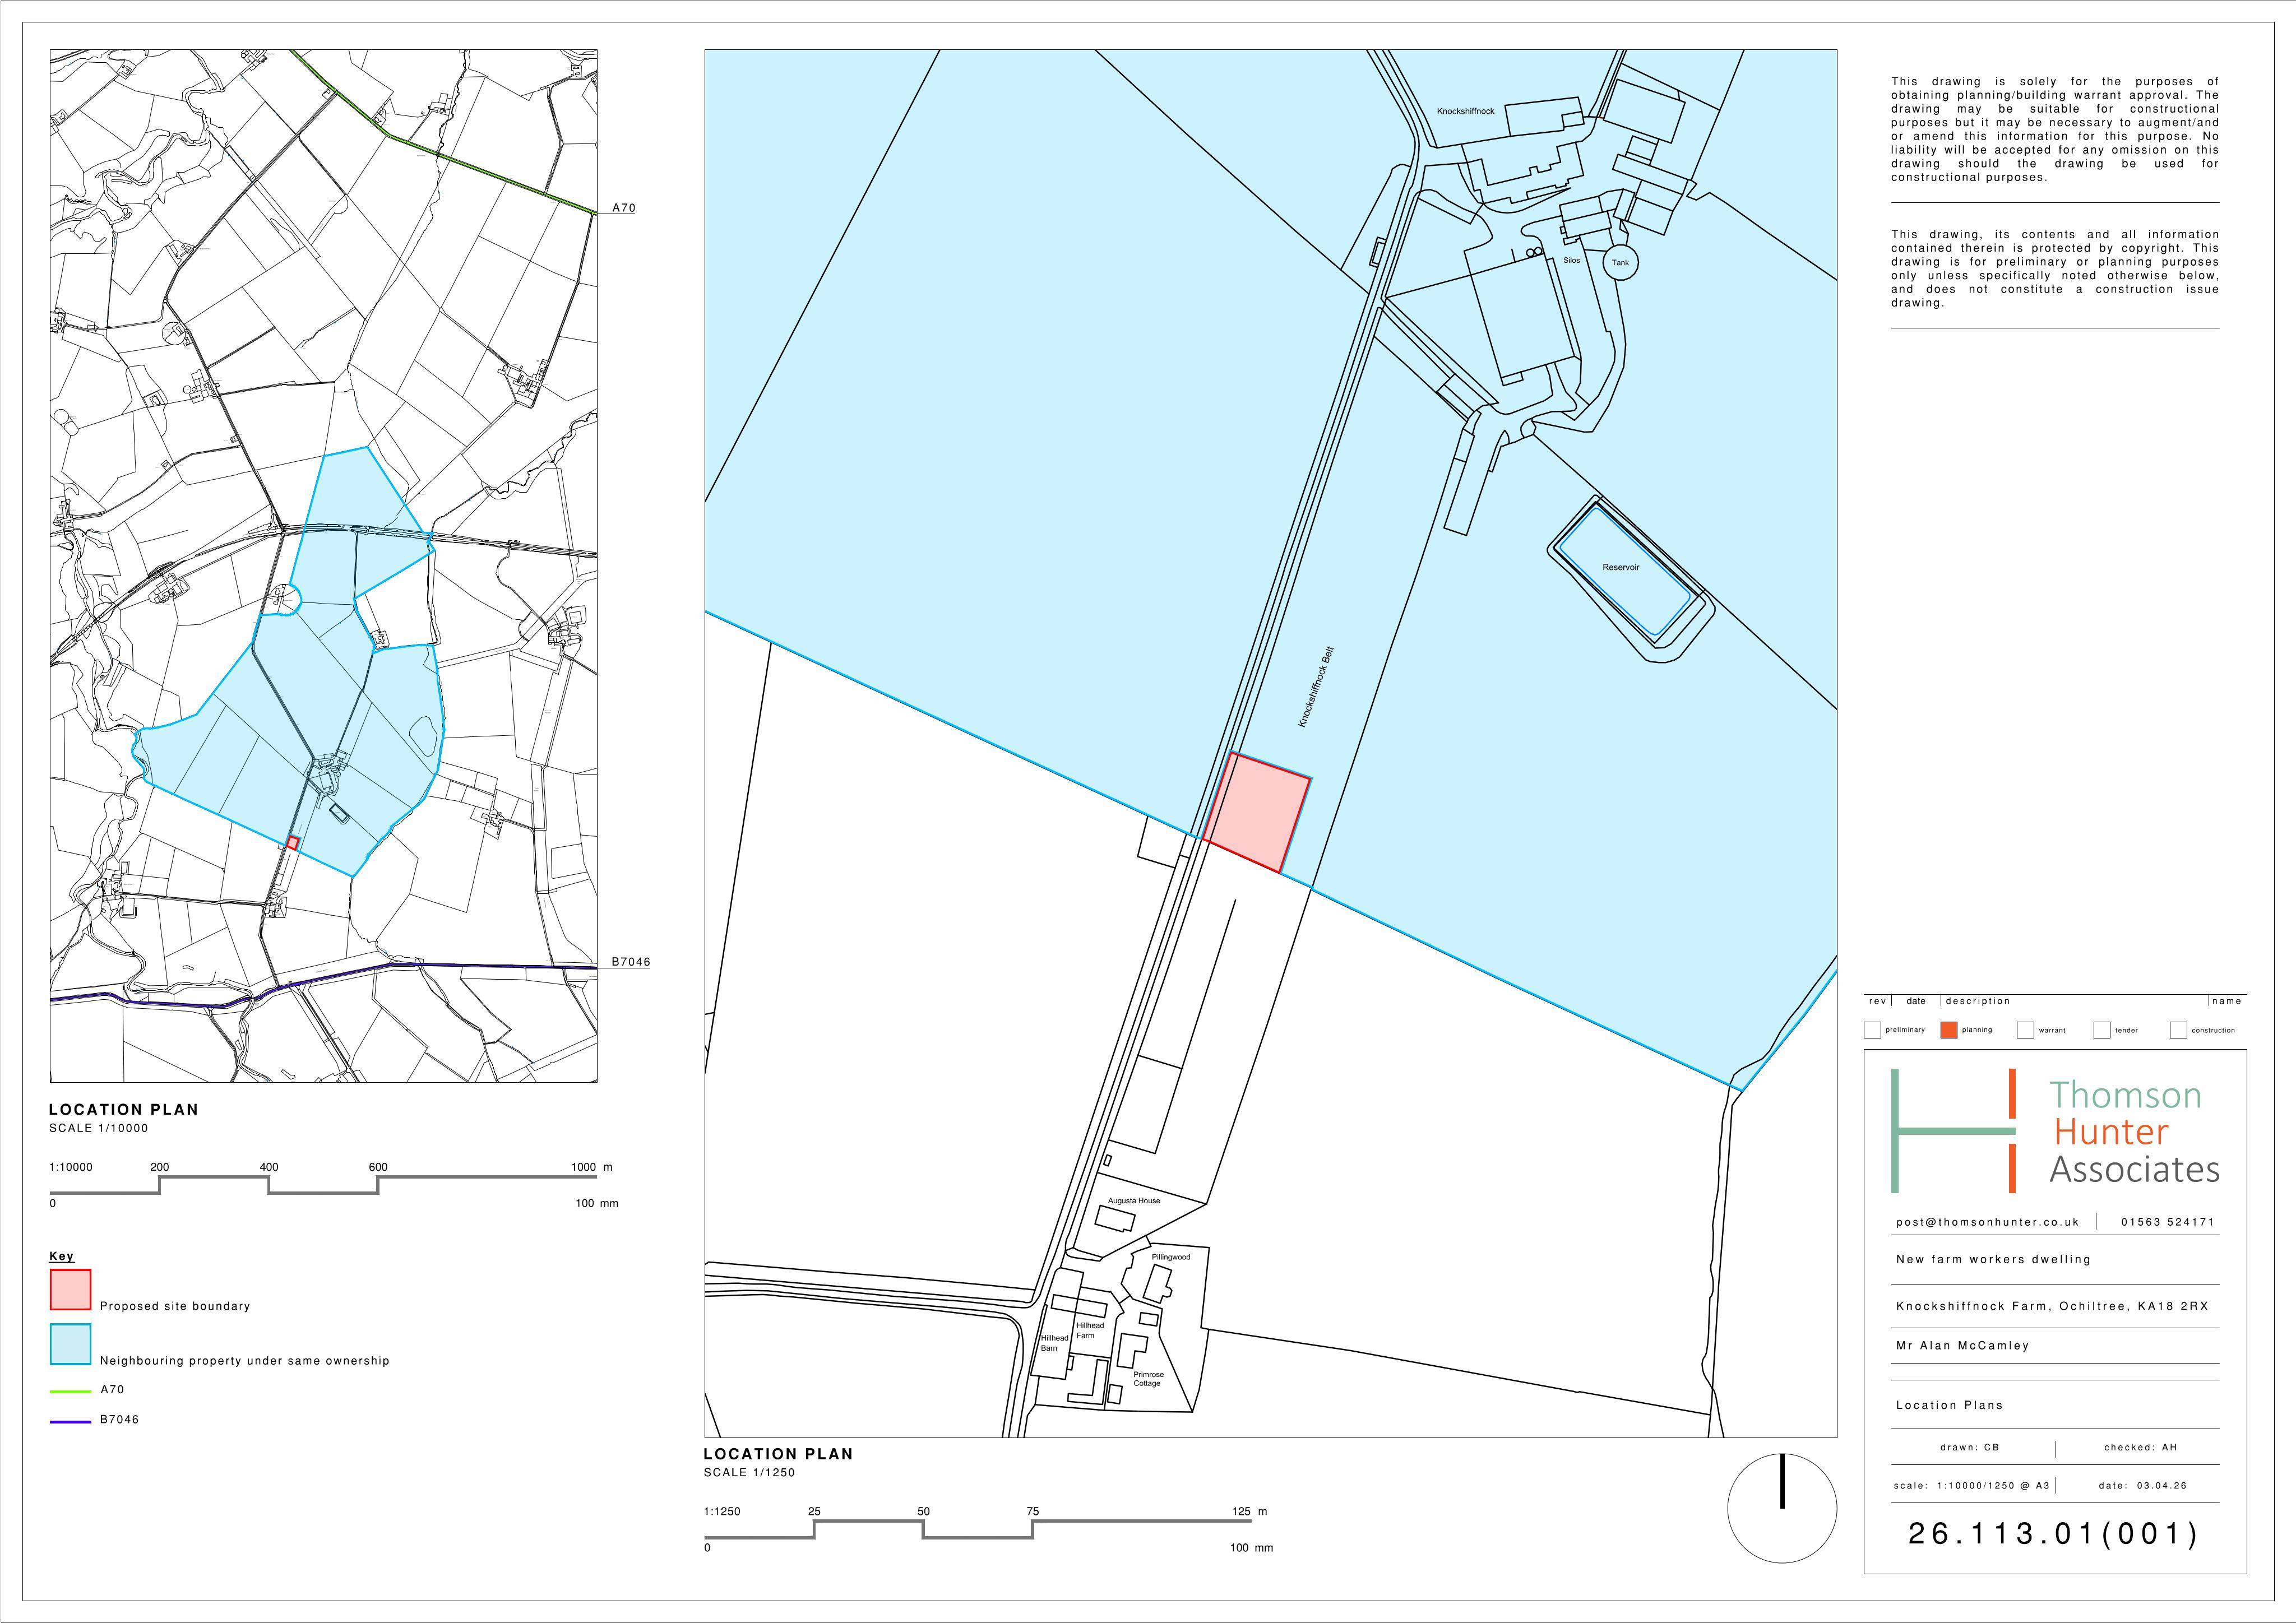Click the green A70 line in the key
This screenshot has width=2296, height=1623.
coord(71,1391)
